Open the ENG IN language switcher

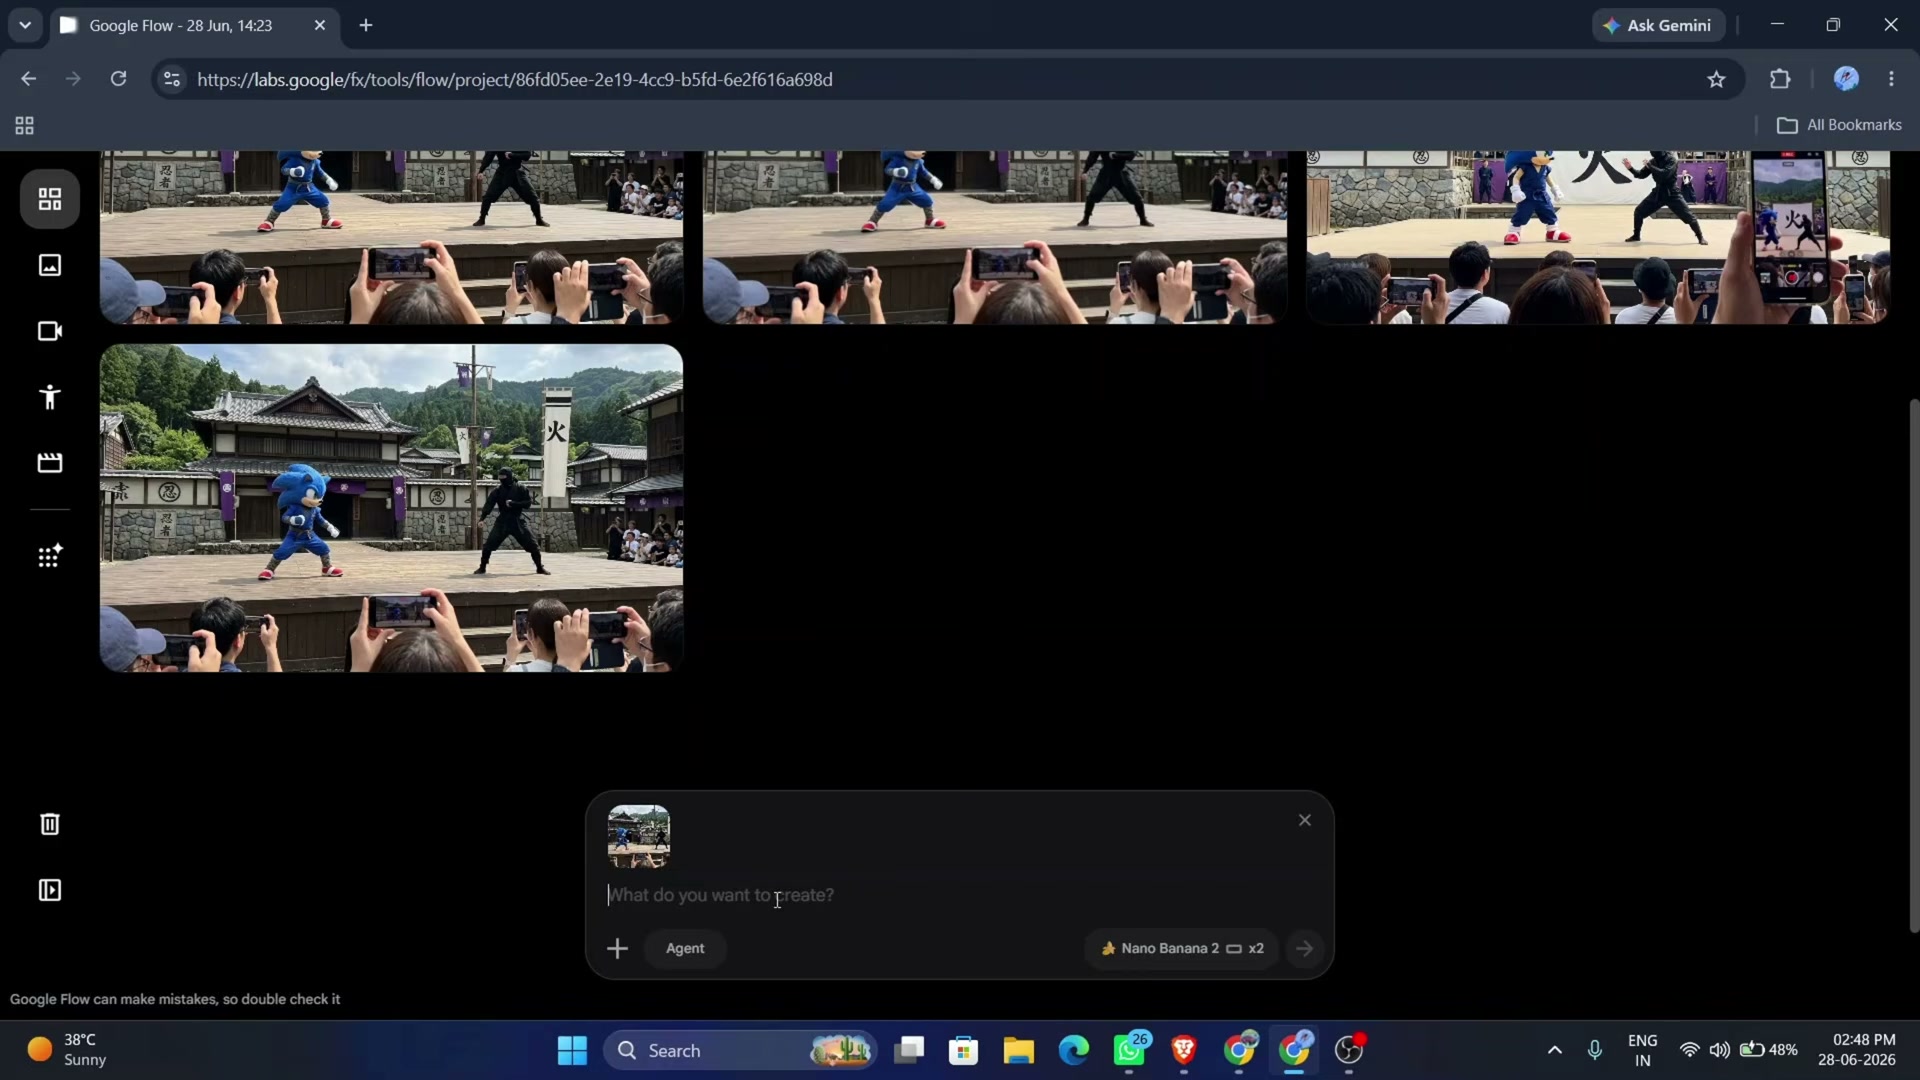tap(1642, 1050)
